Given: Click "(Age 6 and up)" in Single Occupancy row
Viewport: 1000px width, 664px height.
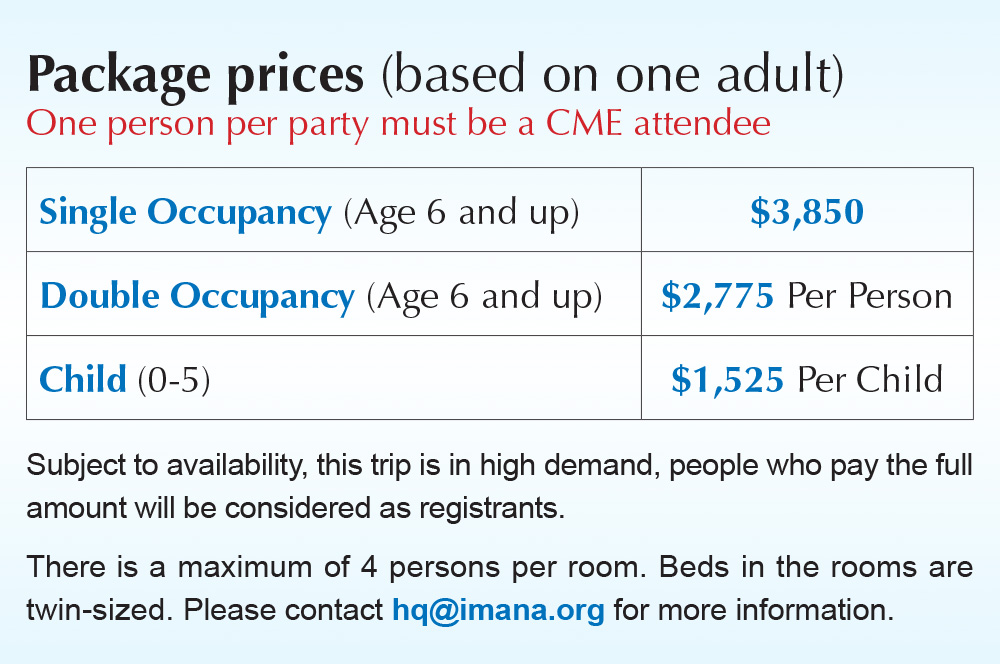Looking at the screenshot, I should pyautogui.click(x=462, y=214).
